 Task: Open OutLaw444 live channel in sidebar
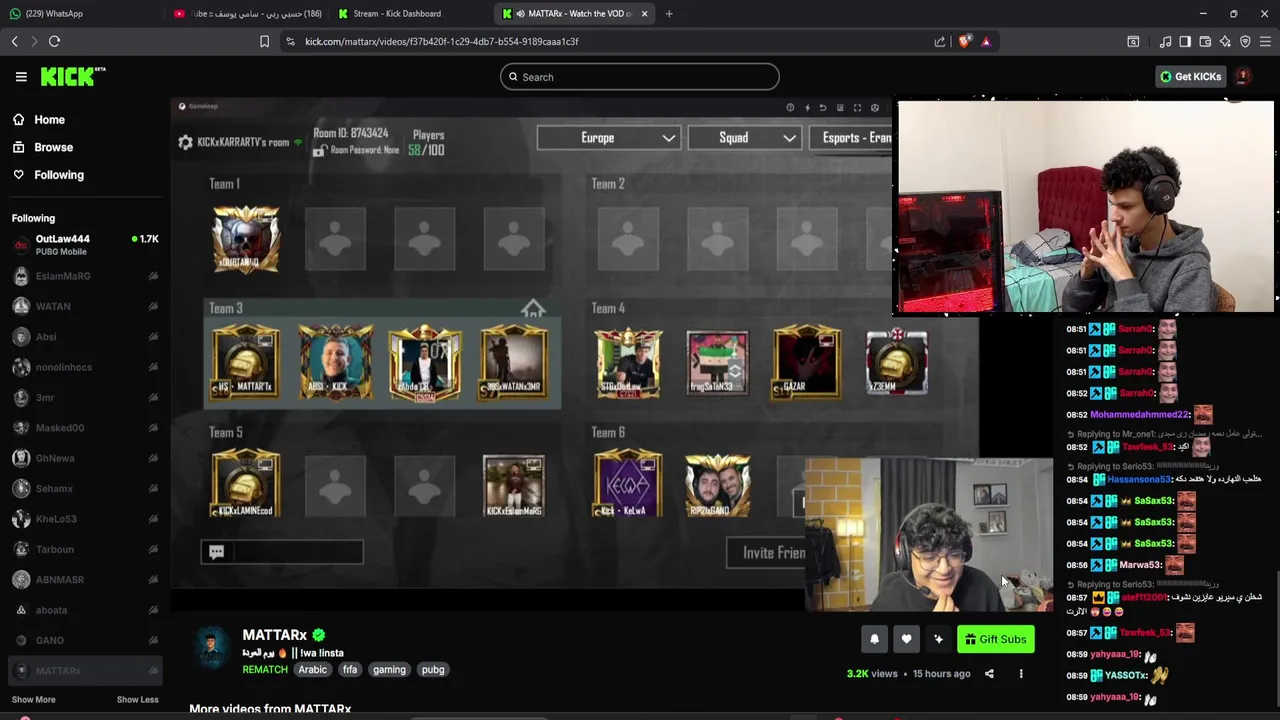point(84,245)
